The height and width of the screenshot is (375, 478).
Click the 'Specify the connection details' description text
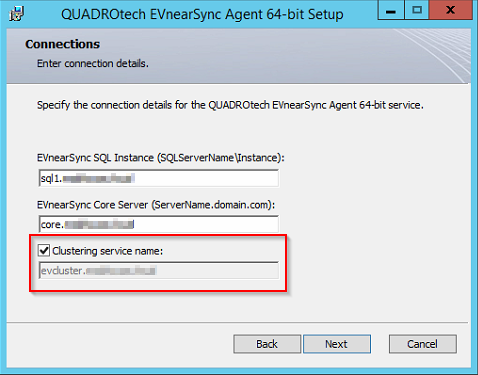click(x=230, y=105)
